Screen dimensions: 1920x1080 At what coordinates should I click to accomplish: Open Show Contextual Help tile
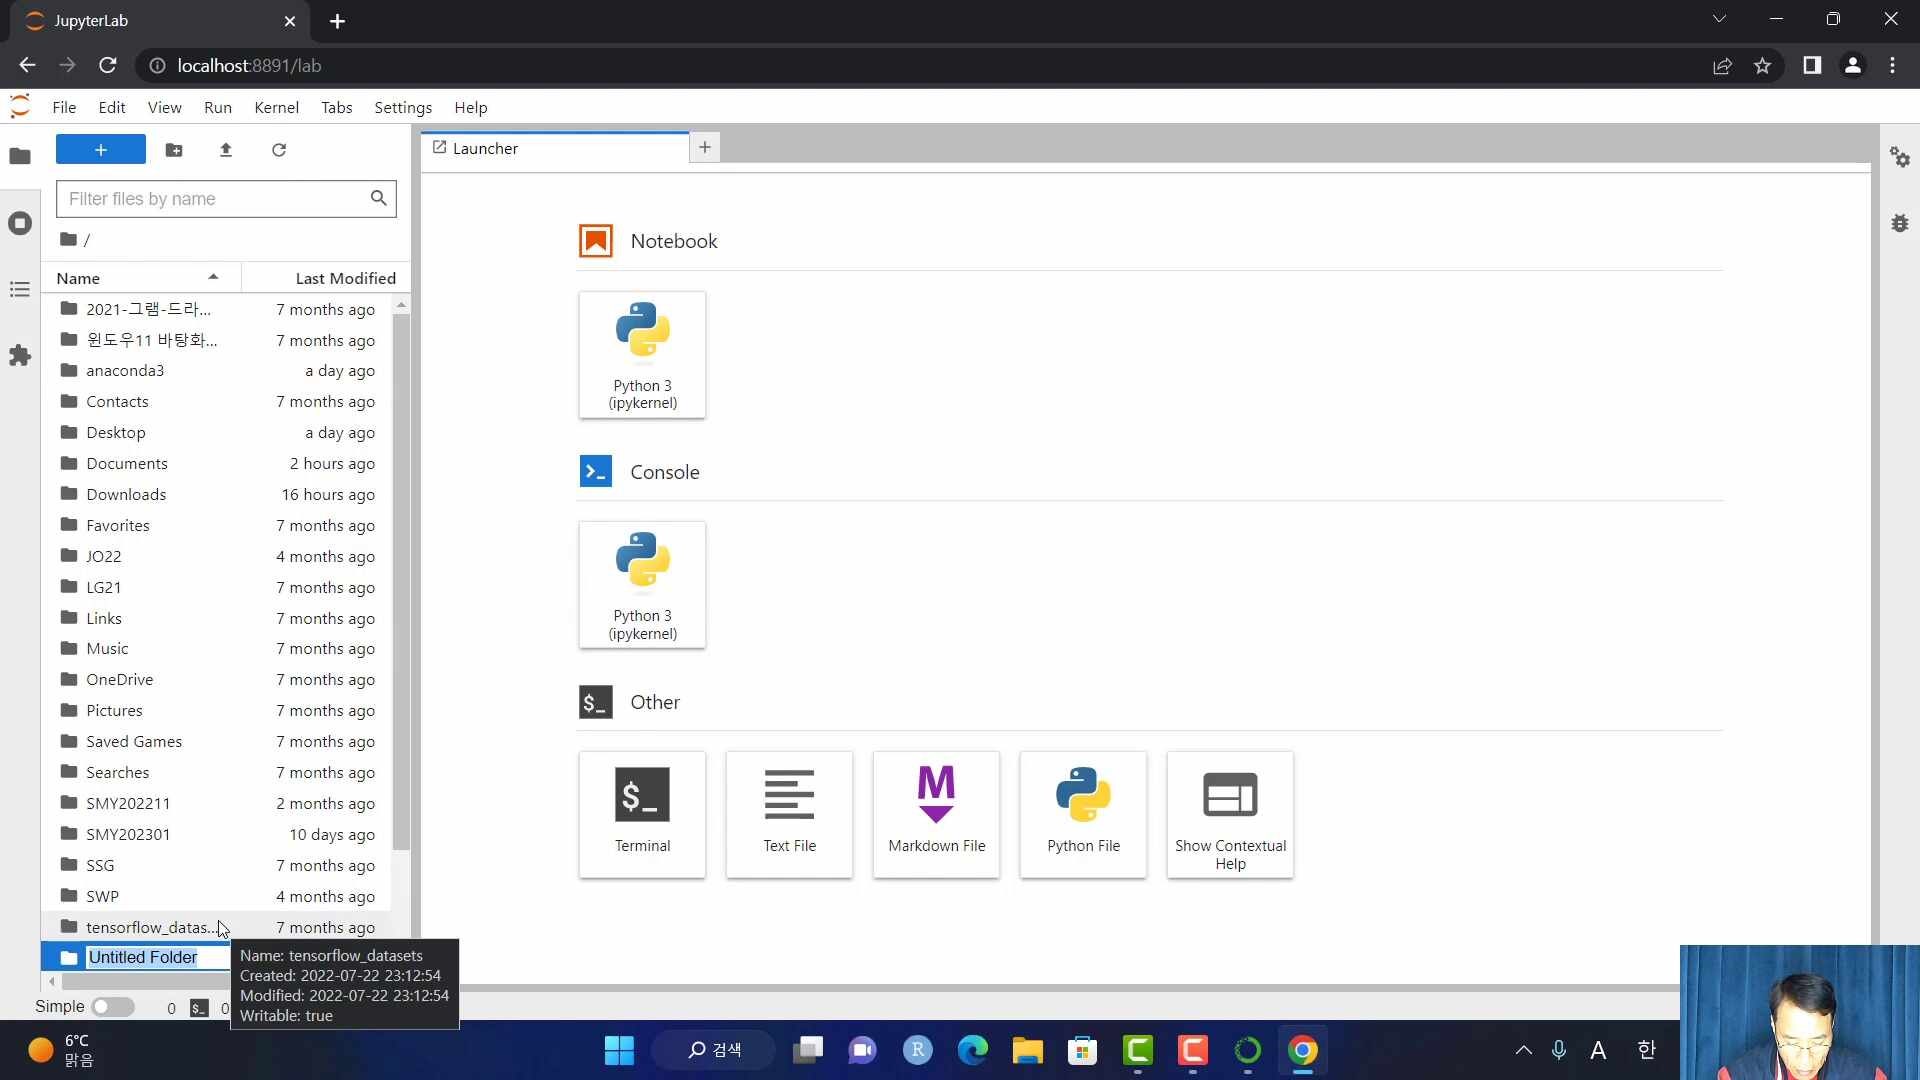point(1230,815)
